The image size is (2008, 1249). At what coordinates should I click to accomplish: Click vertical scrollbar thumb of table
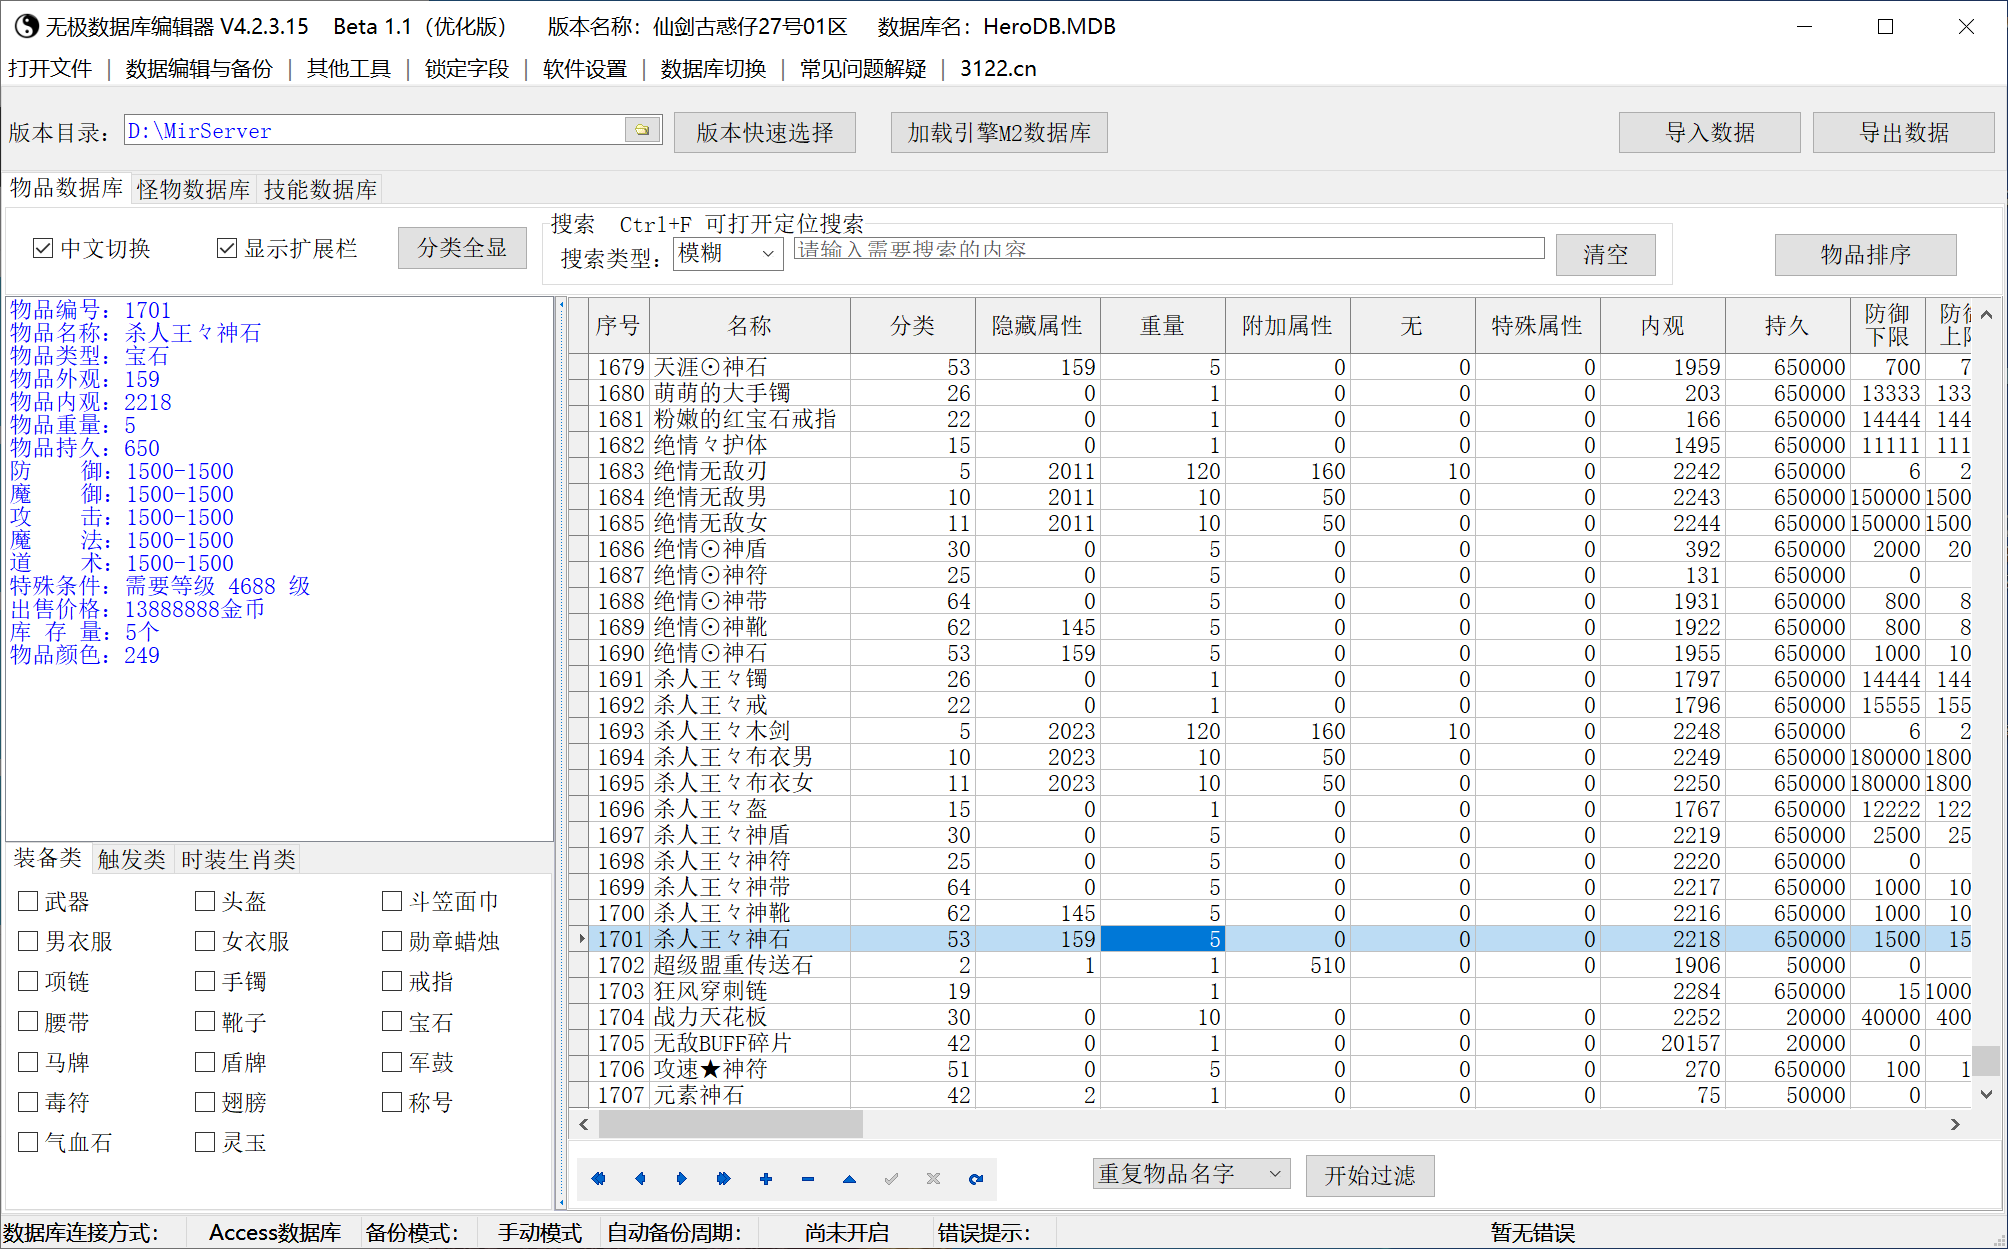(1986, 1059)
